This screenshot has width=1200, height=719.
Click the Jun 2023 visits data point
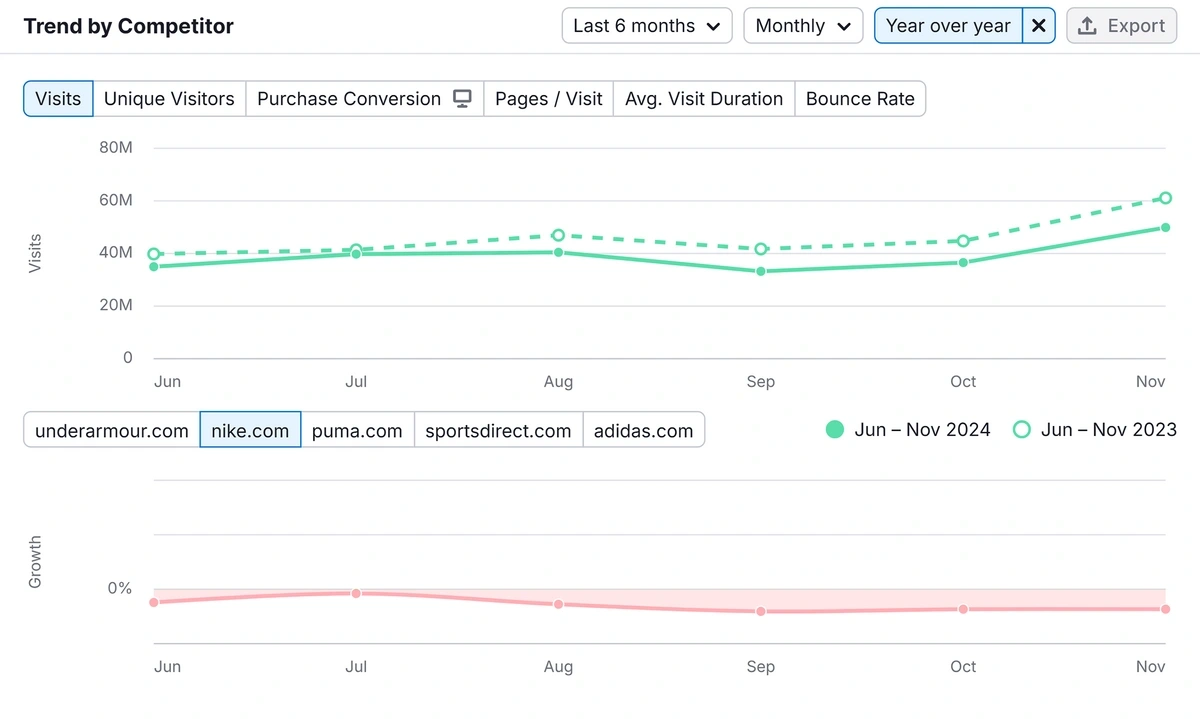click(x=154, y=254)
